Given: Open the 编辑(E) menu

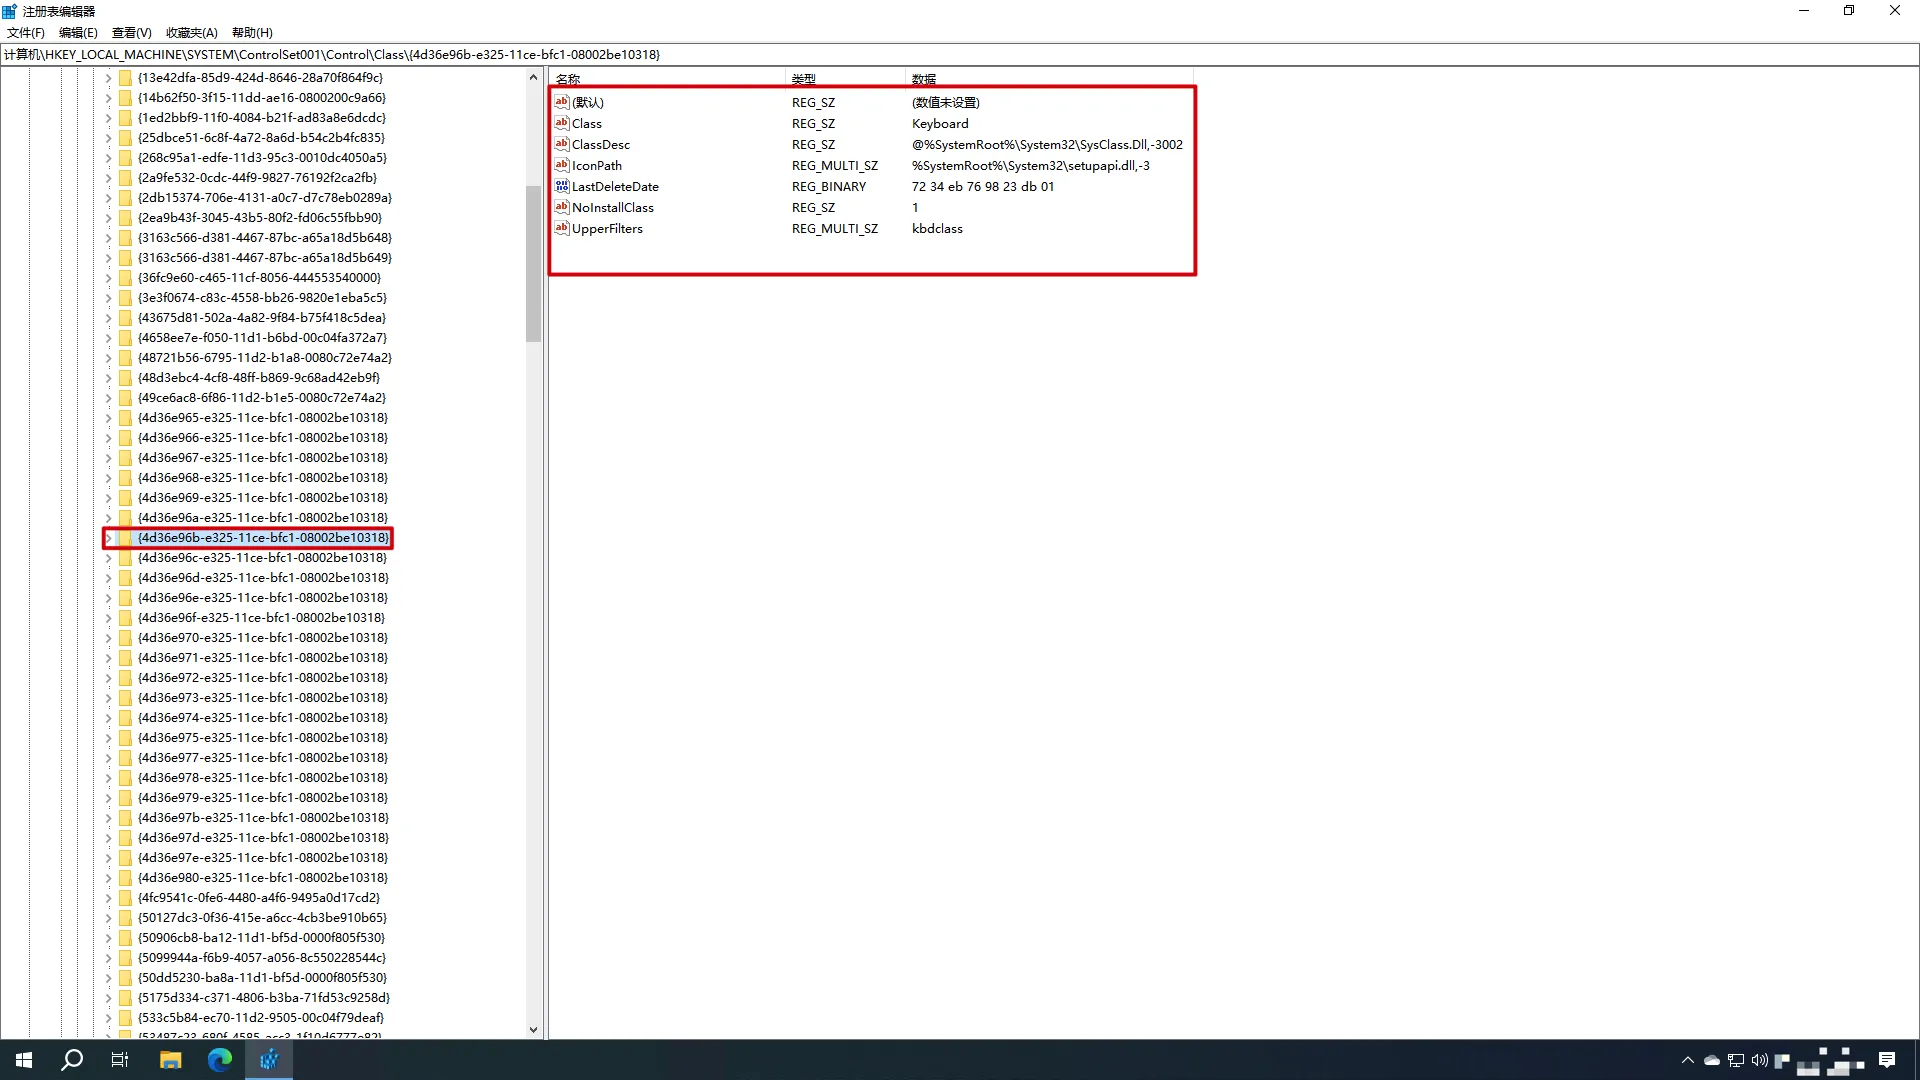Looking at the screenshot, I should [x=78, y=33].
